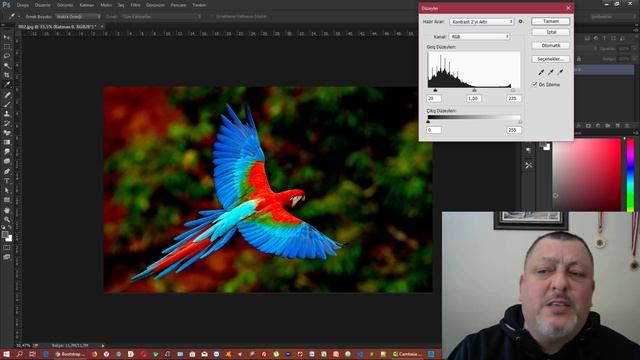640x360 pixels.
Task: Open the Kanal channel dropdown
Action: (480, 37)
